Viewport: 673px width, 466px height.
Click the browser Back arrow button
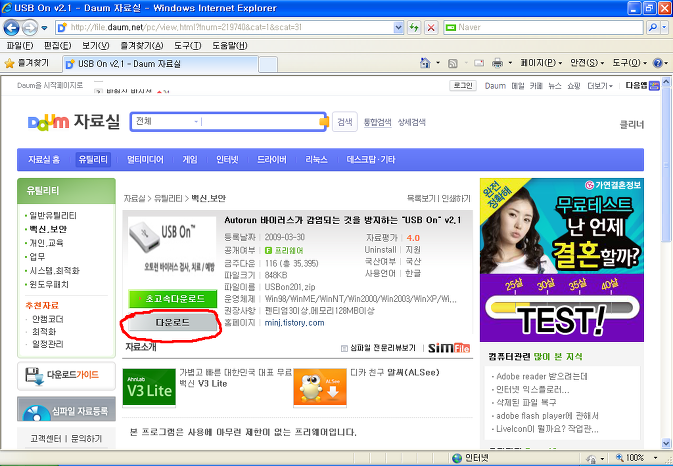[x=11, y=28]
